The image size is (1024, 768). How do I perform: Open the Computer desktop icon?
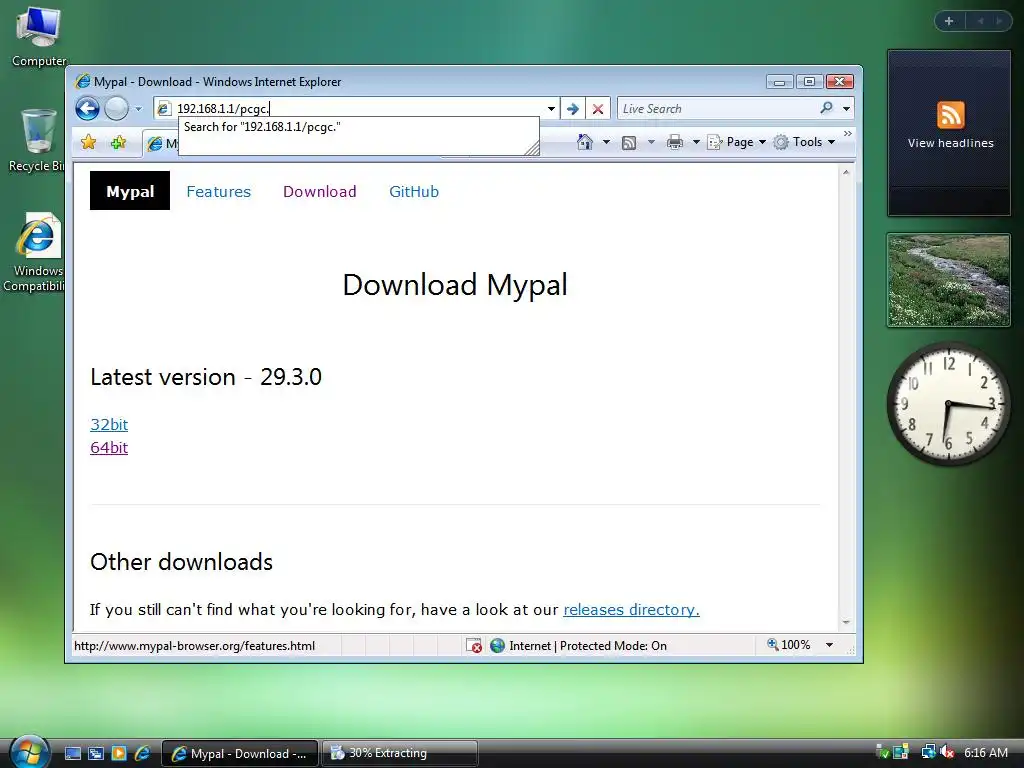click(39, 36)
